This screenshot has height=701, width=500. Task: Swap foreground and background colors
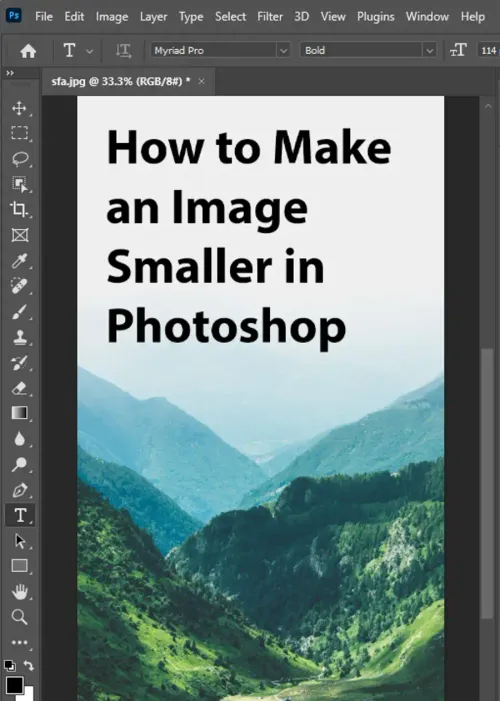click(x=29, y=665)
